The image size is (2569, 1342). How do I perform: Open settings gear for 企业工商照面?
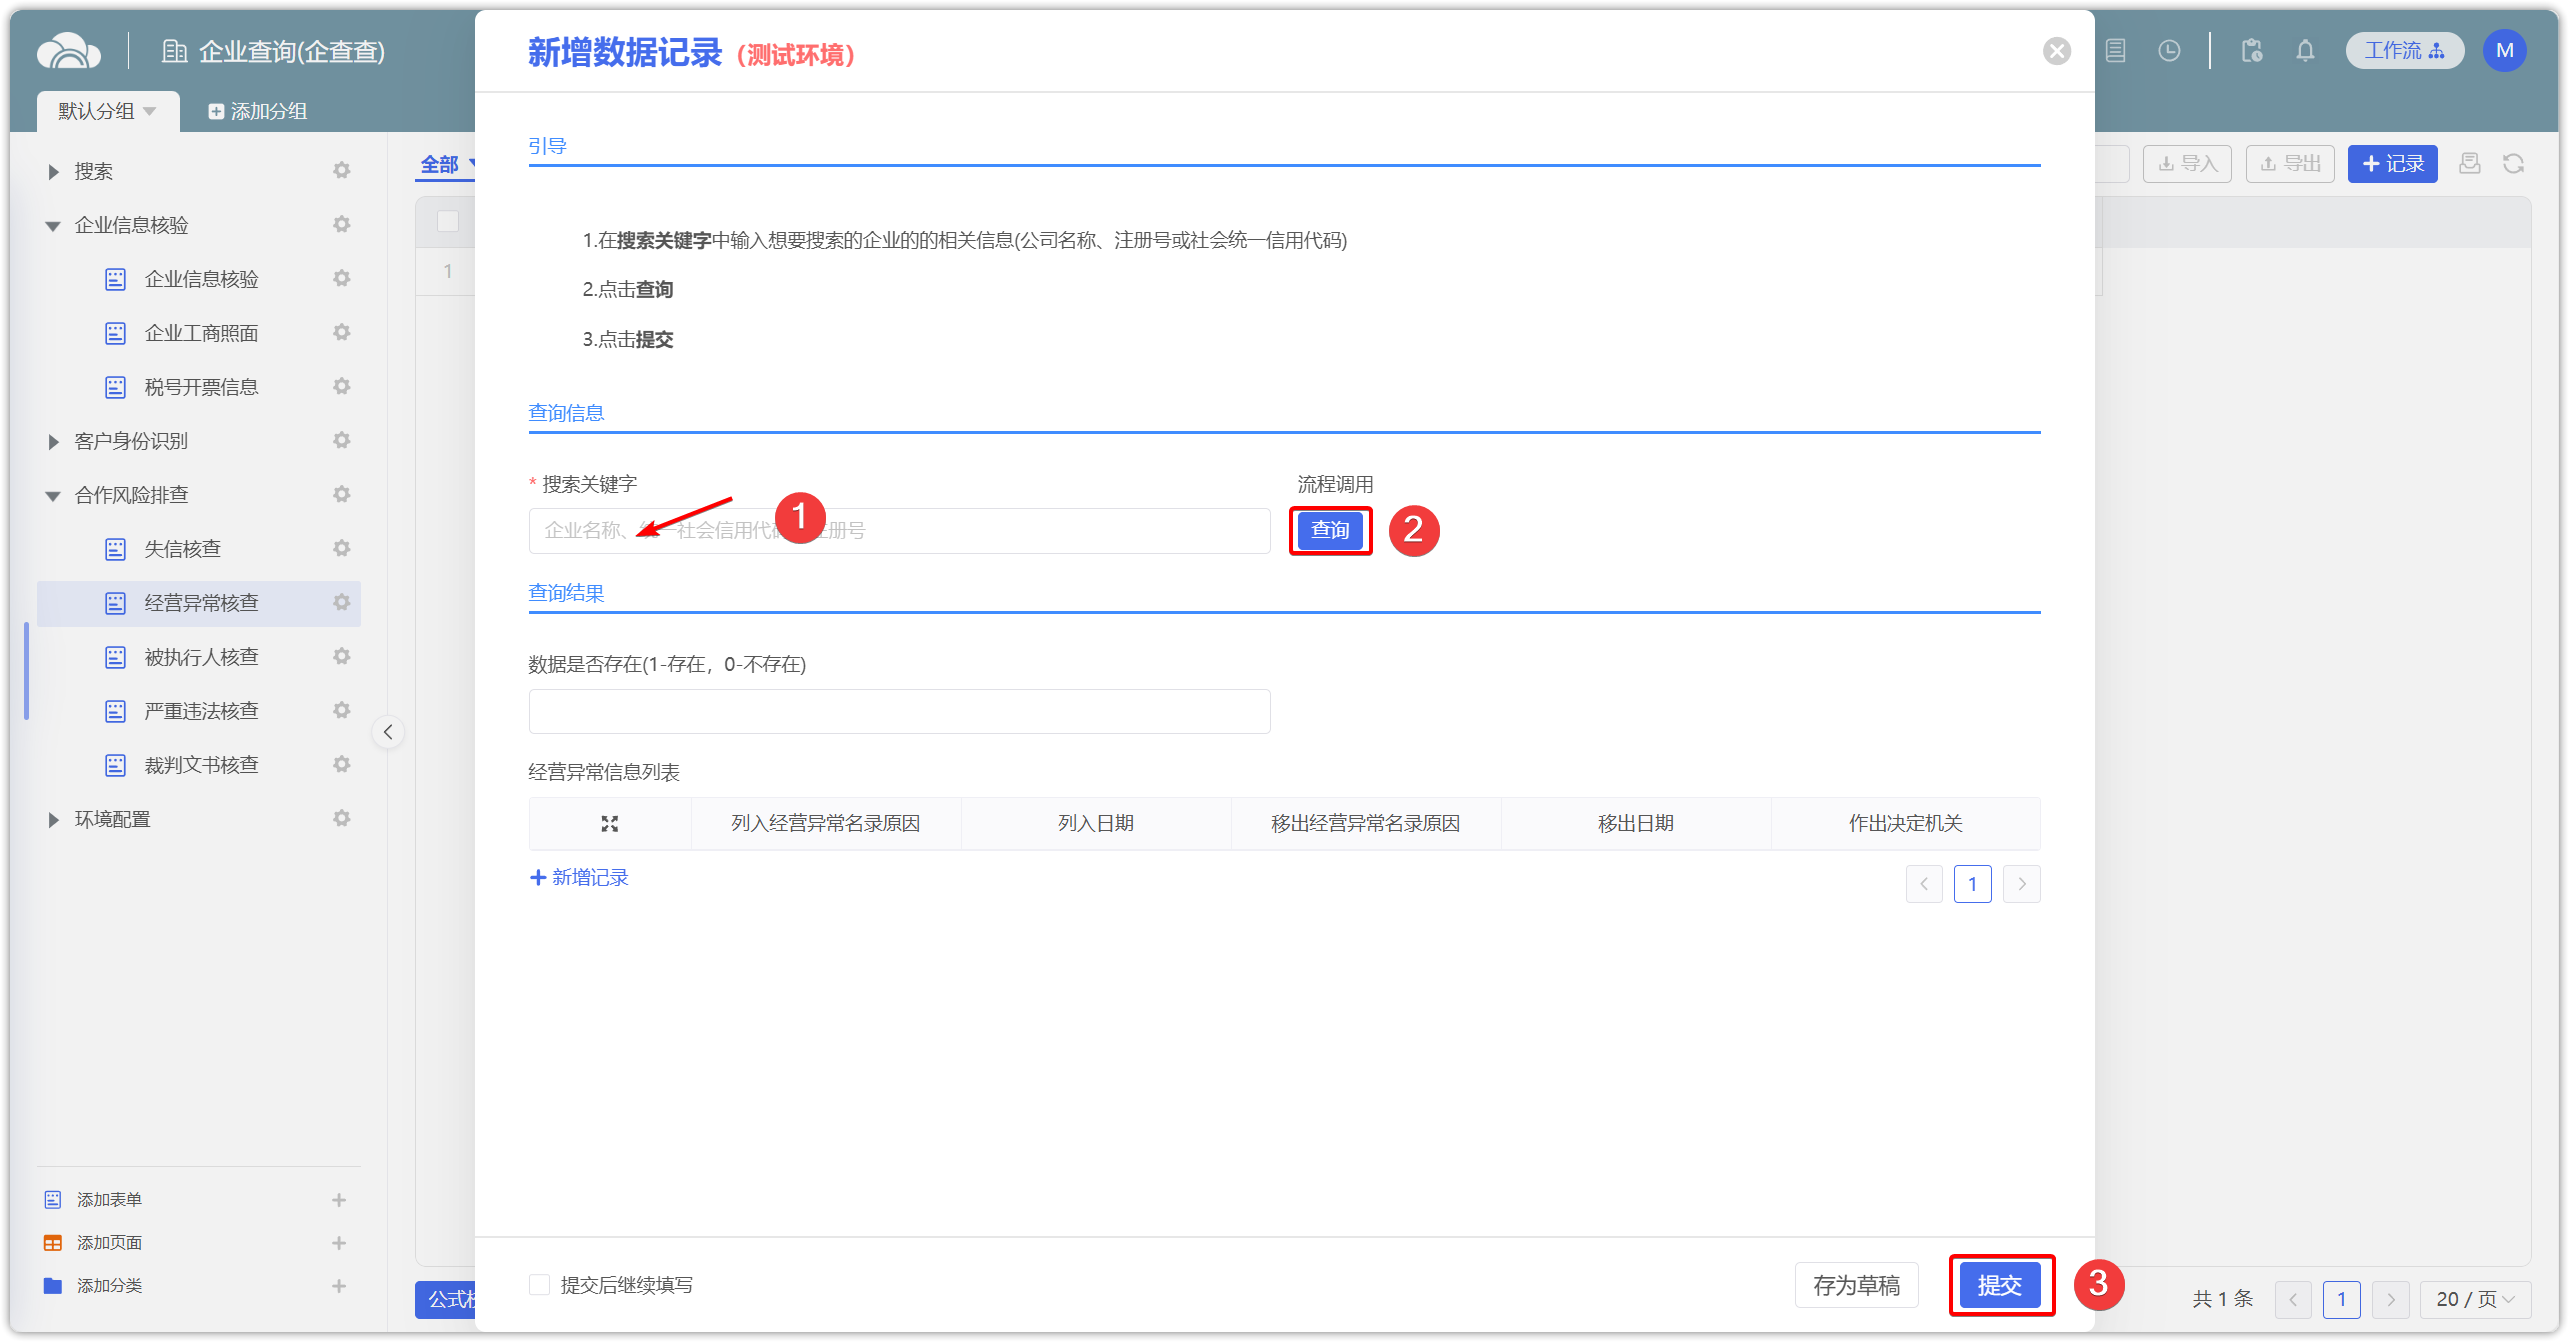(342, 332)
